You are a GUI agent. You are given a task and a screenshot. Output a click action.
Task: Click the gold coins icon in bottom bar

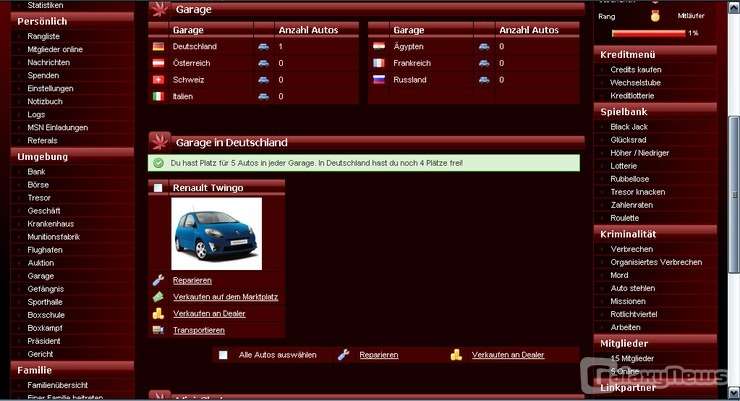click(x=456, y=354)
